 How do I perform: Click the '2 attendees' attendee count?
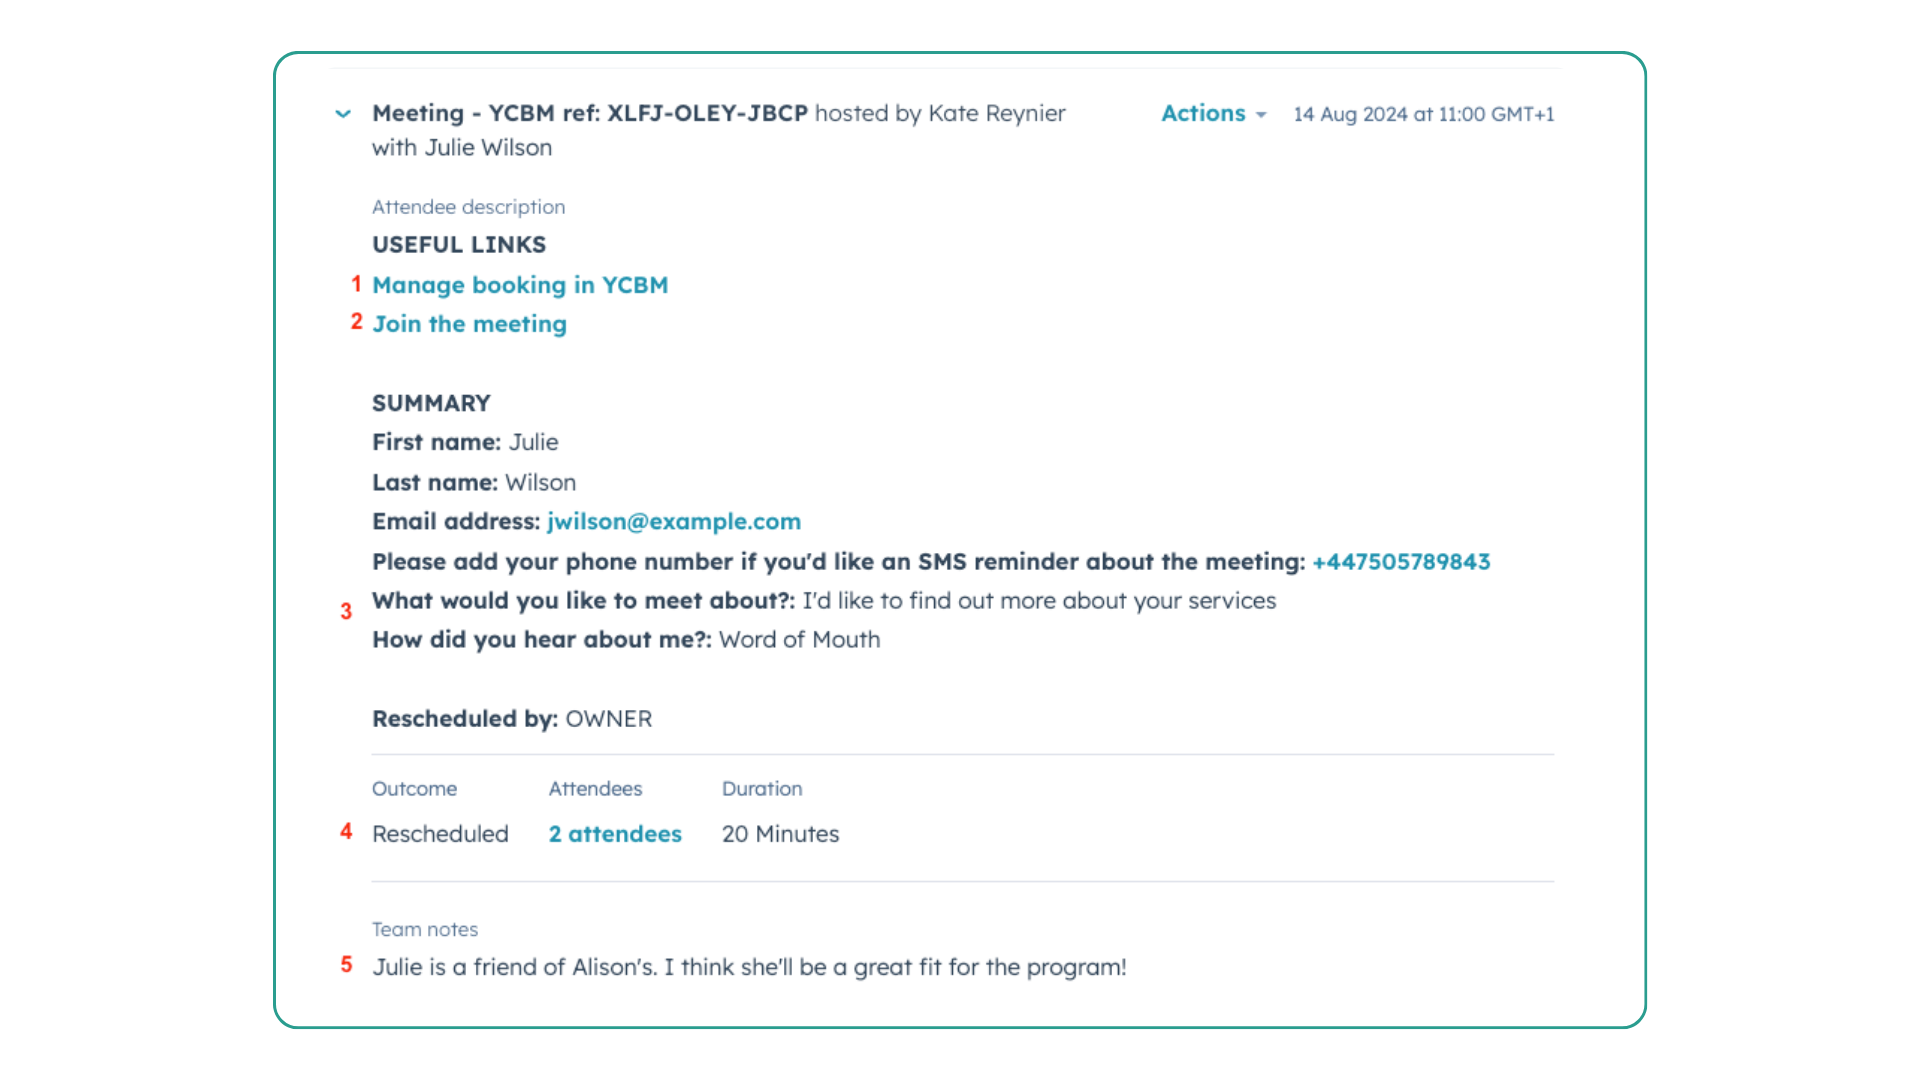pyautogui.click(x=616, y=833)
